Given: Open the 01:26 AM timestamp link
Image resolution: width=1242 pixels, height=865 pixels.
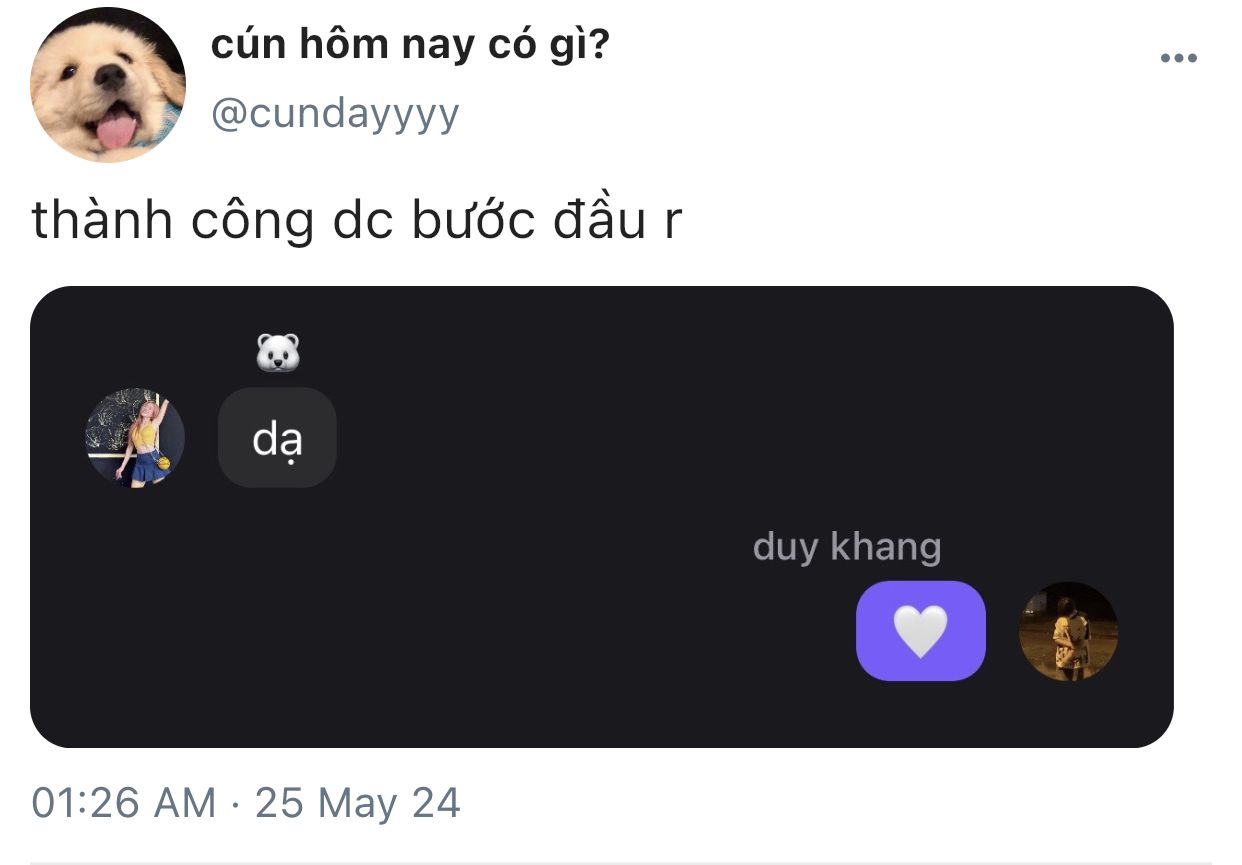Looking at the screenshot, I should pos(123,803).
